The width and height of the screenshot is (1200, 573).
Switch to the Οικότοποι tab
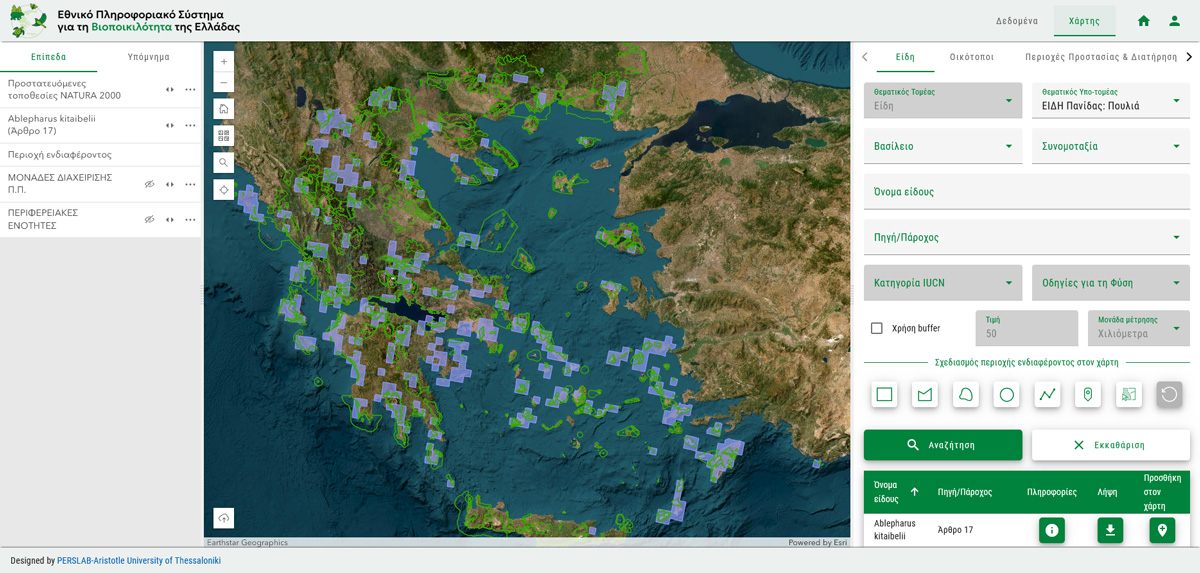pos(971,57)
